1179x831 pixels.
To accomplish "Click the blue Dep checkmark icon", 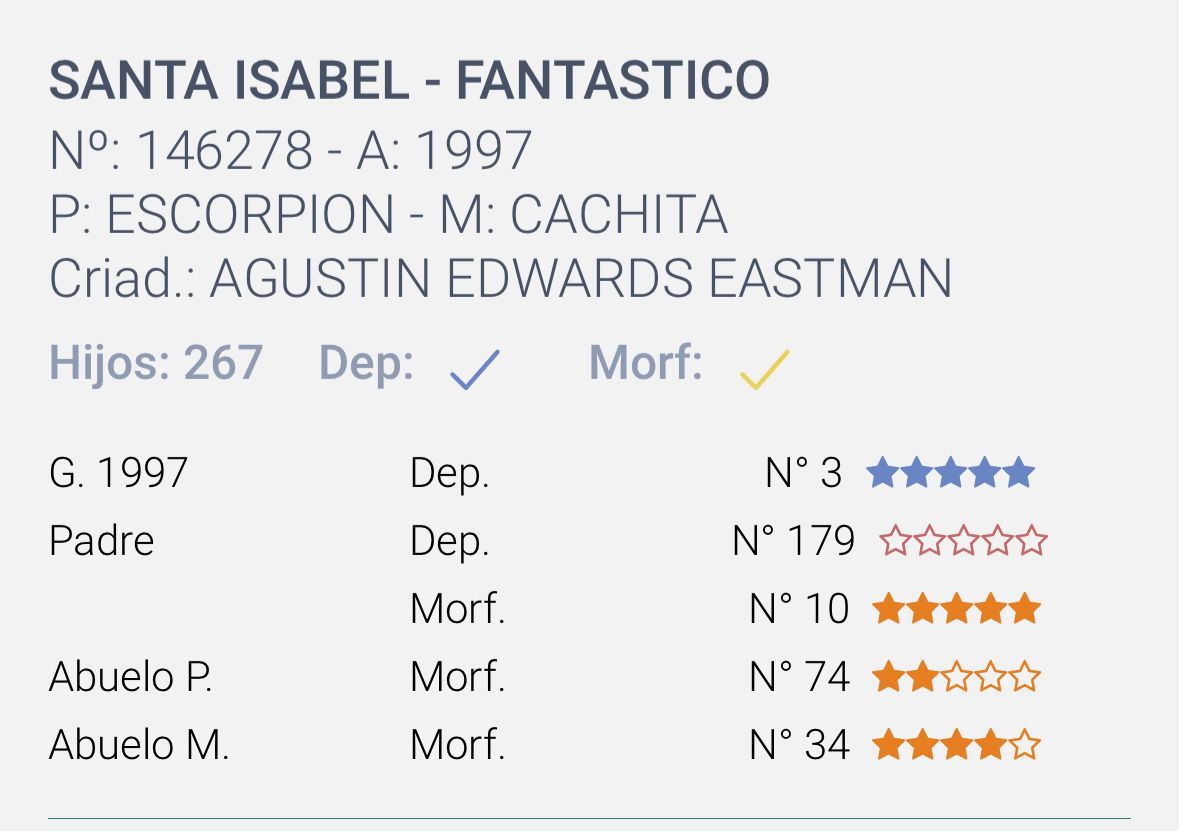I will pyautogui.click(x=474, y=369).
